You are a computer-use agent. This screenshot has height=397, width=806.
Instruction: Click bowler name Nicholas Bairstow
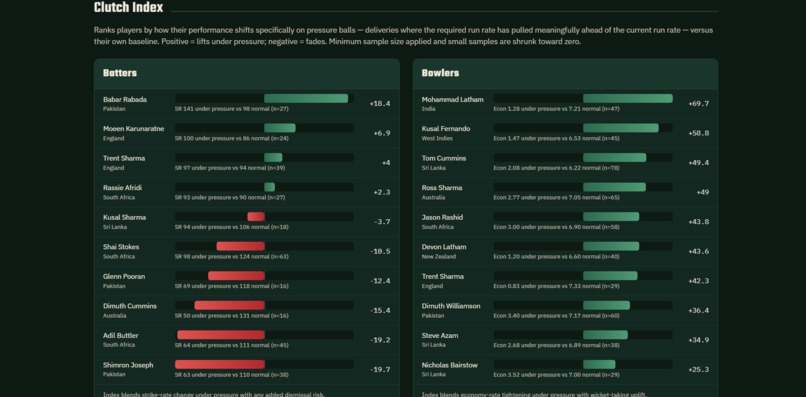pos(449,365)
